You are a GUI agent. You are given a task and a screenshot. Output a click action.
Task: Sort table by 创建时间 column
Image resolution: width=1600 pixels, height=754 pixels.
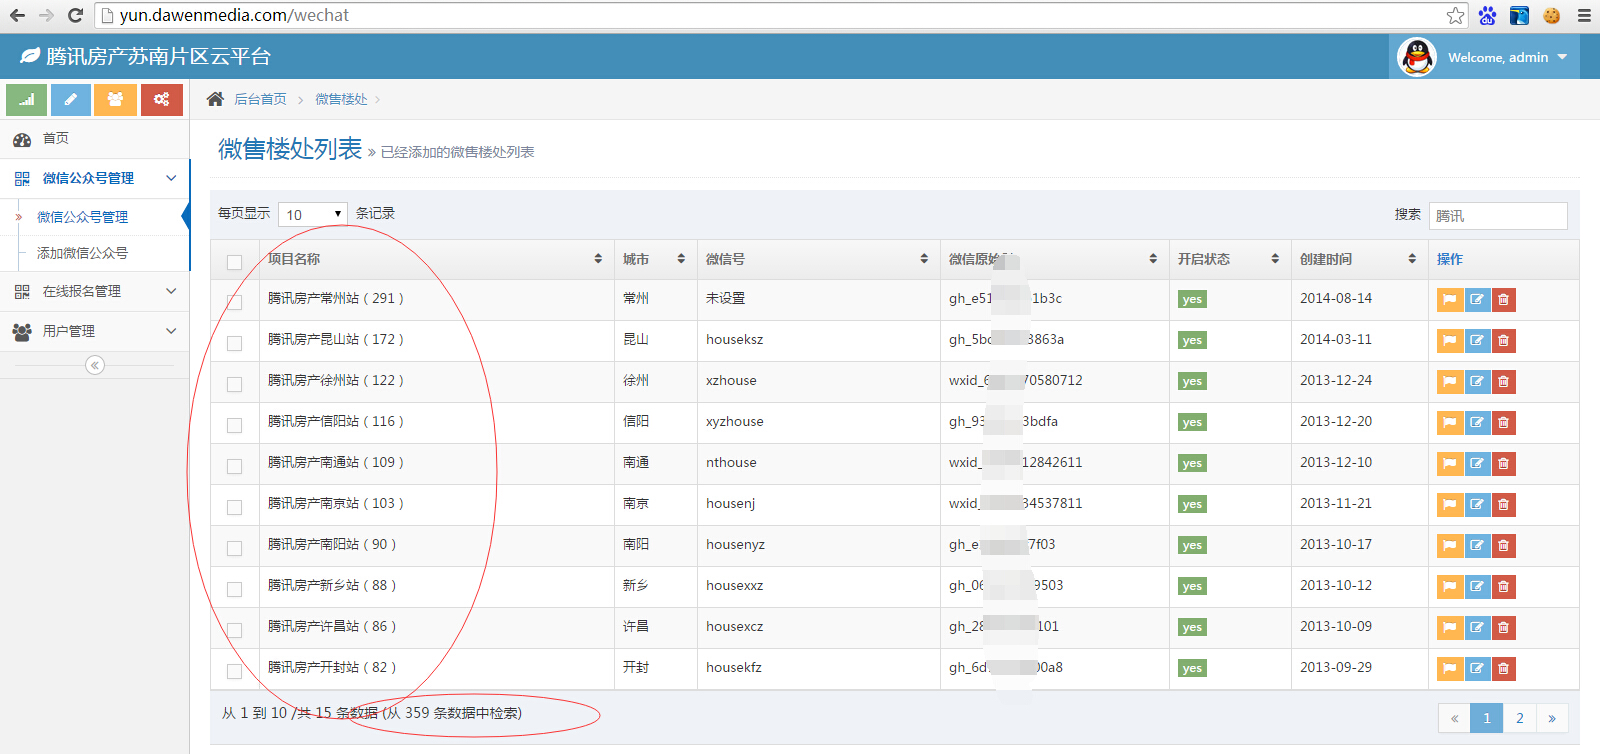click(1359, 259)
